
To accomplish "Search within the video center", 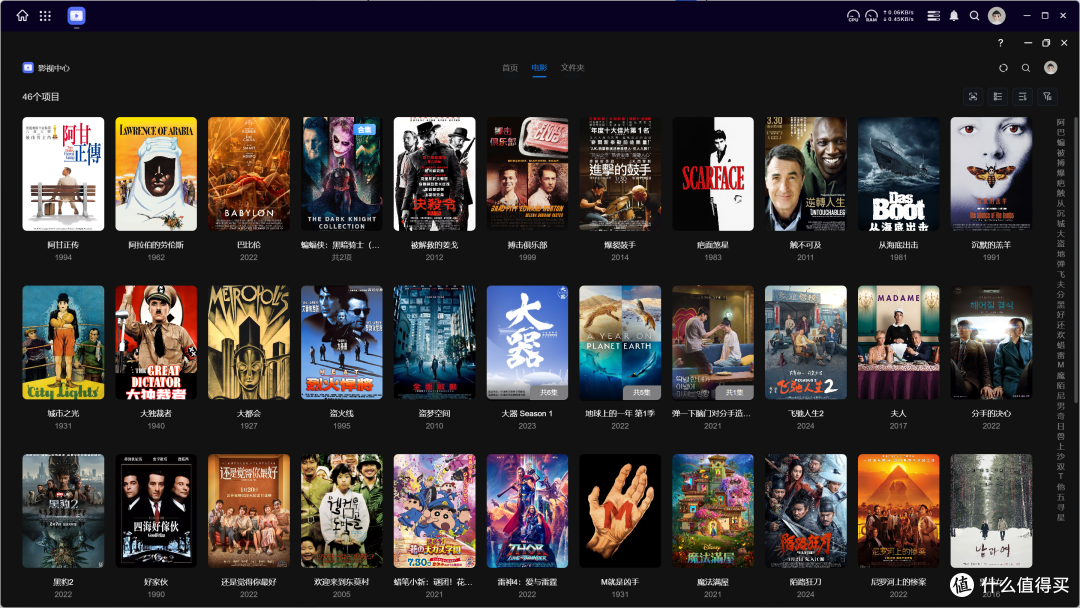I will coord(1026,67).
